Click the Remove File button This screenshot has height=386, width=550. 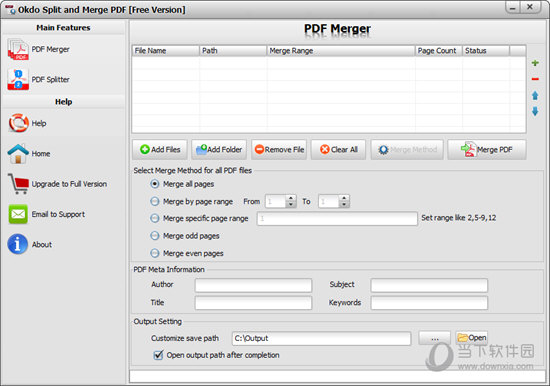[279, 149]
